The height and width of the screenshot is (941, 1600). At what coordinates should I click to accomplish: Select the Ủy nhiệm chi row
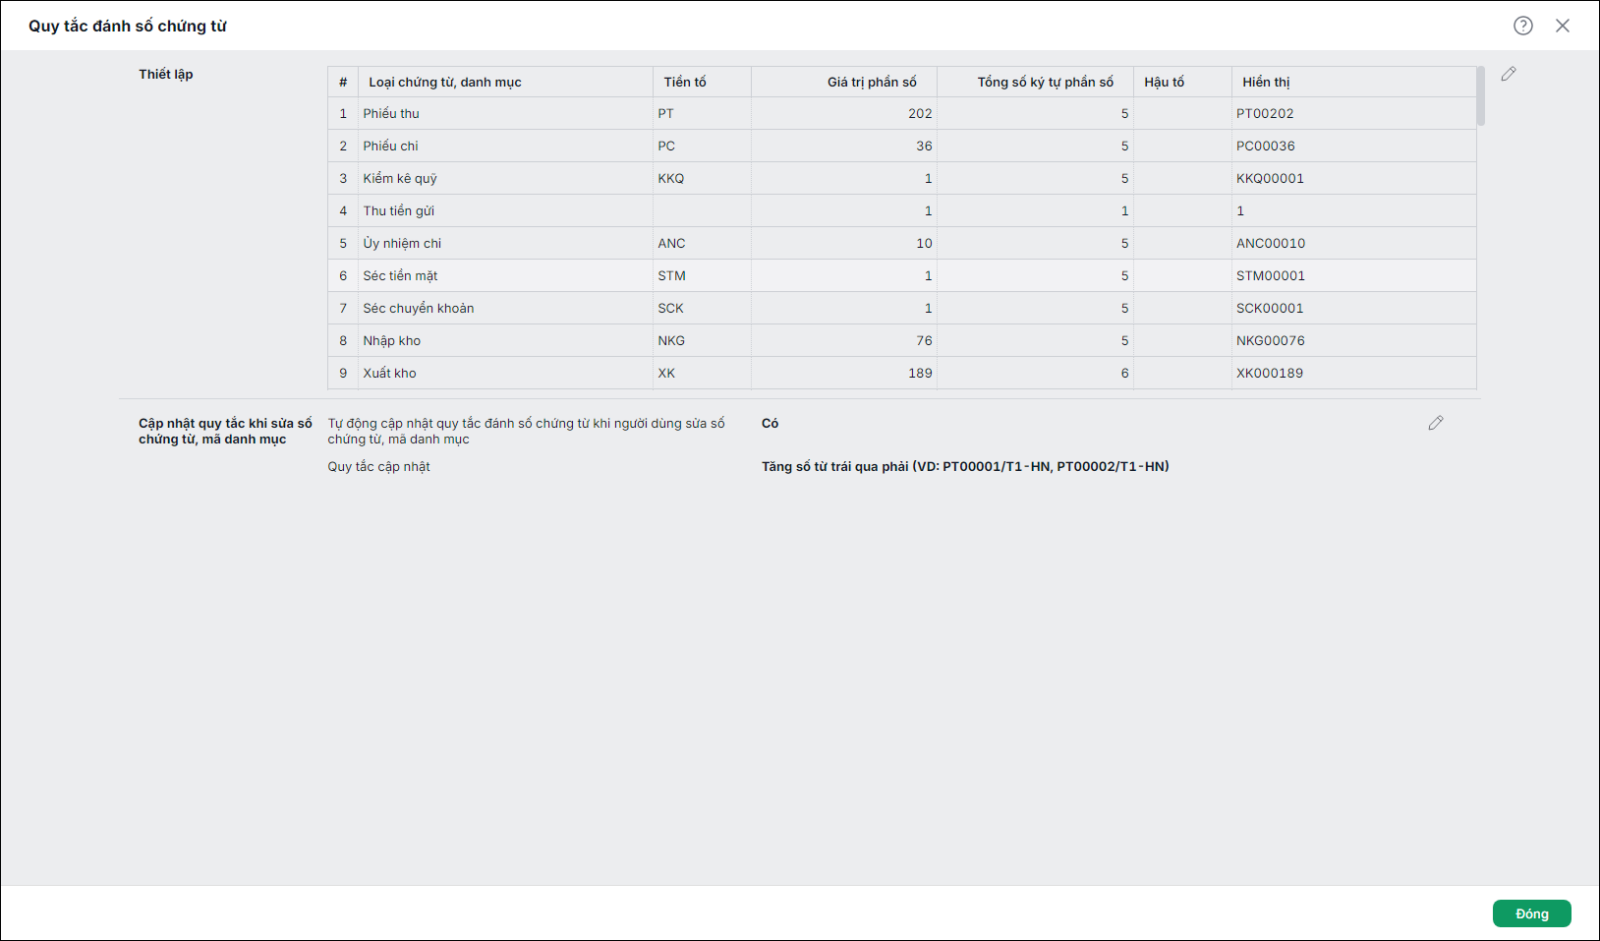[902, 243]
